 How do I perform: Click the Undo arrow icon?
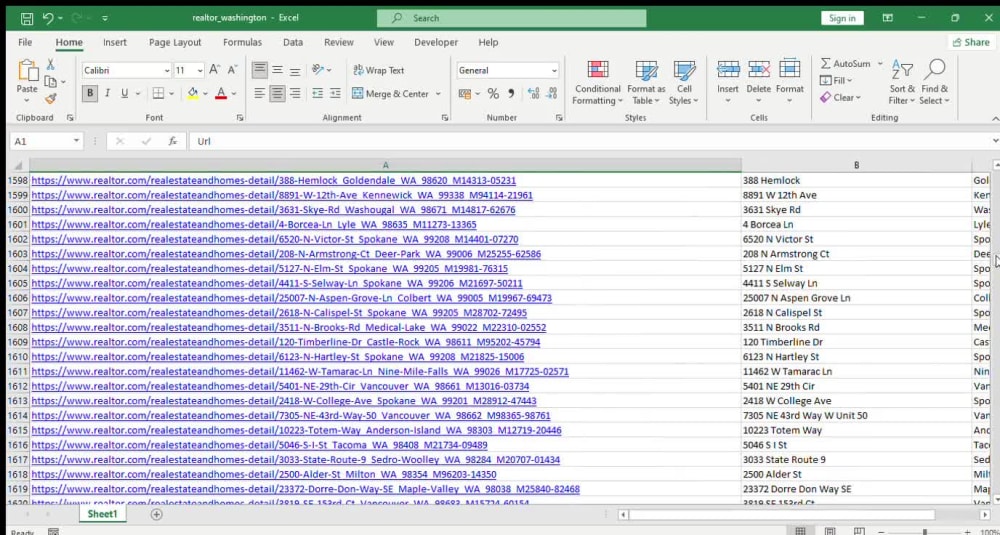(x=48, y=18)
